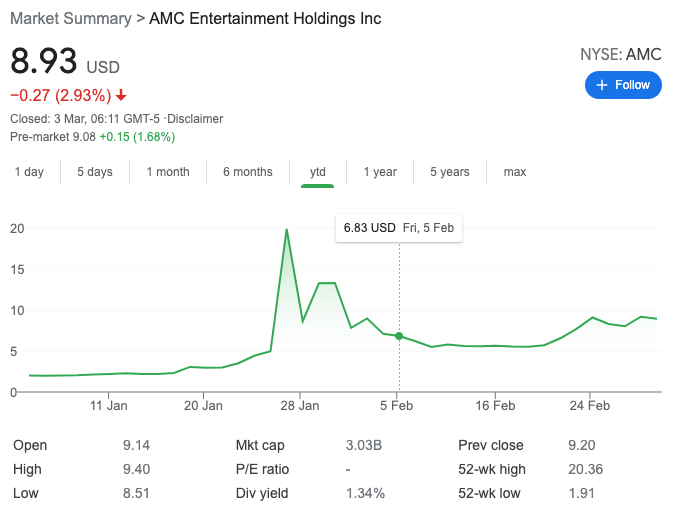This screenshot has height=509, width=673.
Task: Click the 20 Jan axis label
Action: pos(203,406)
